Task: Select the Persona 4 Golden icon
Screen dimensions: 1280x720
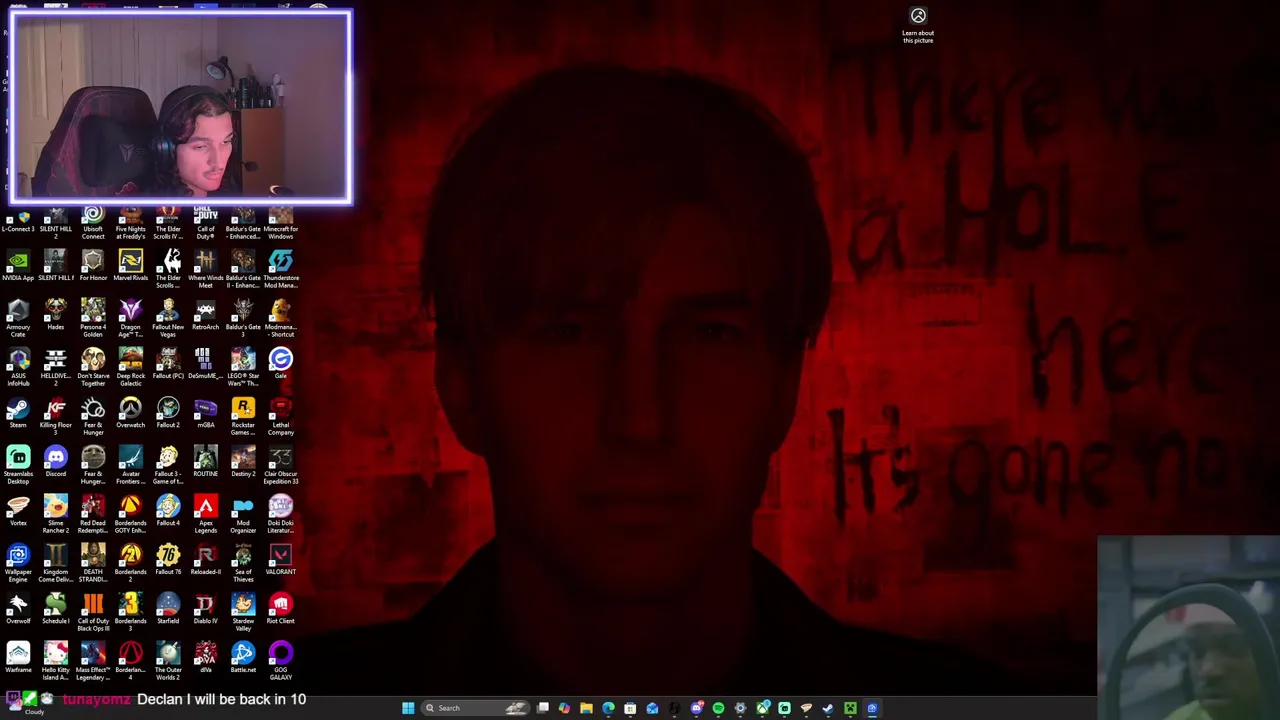Action: 93,317
